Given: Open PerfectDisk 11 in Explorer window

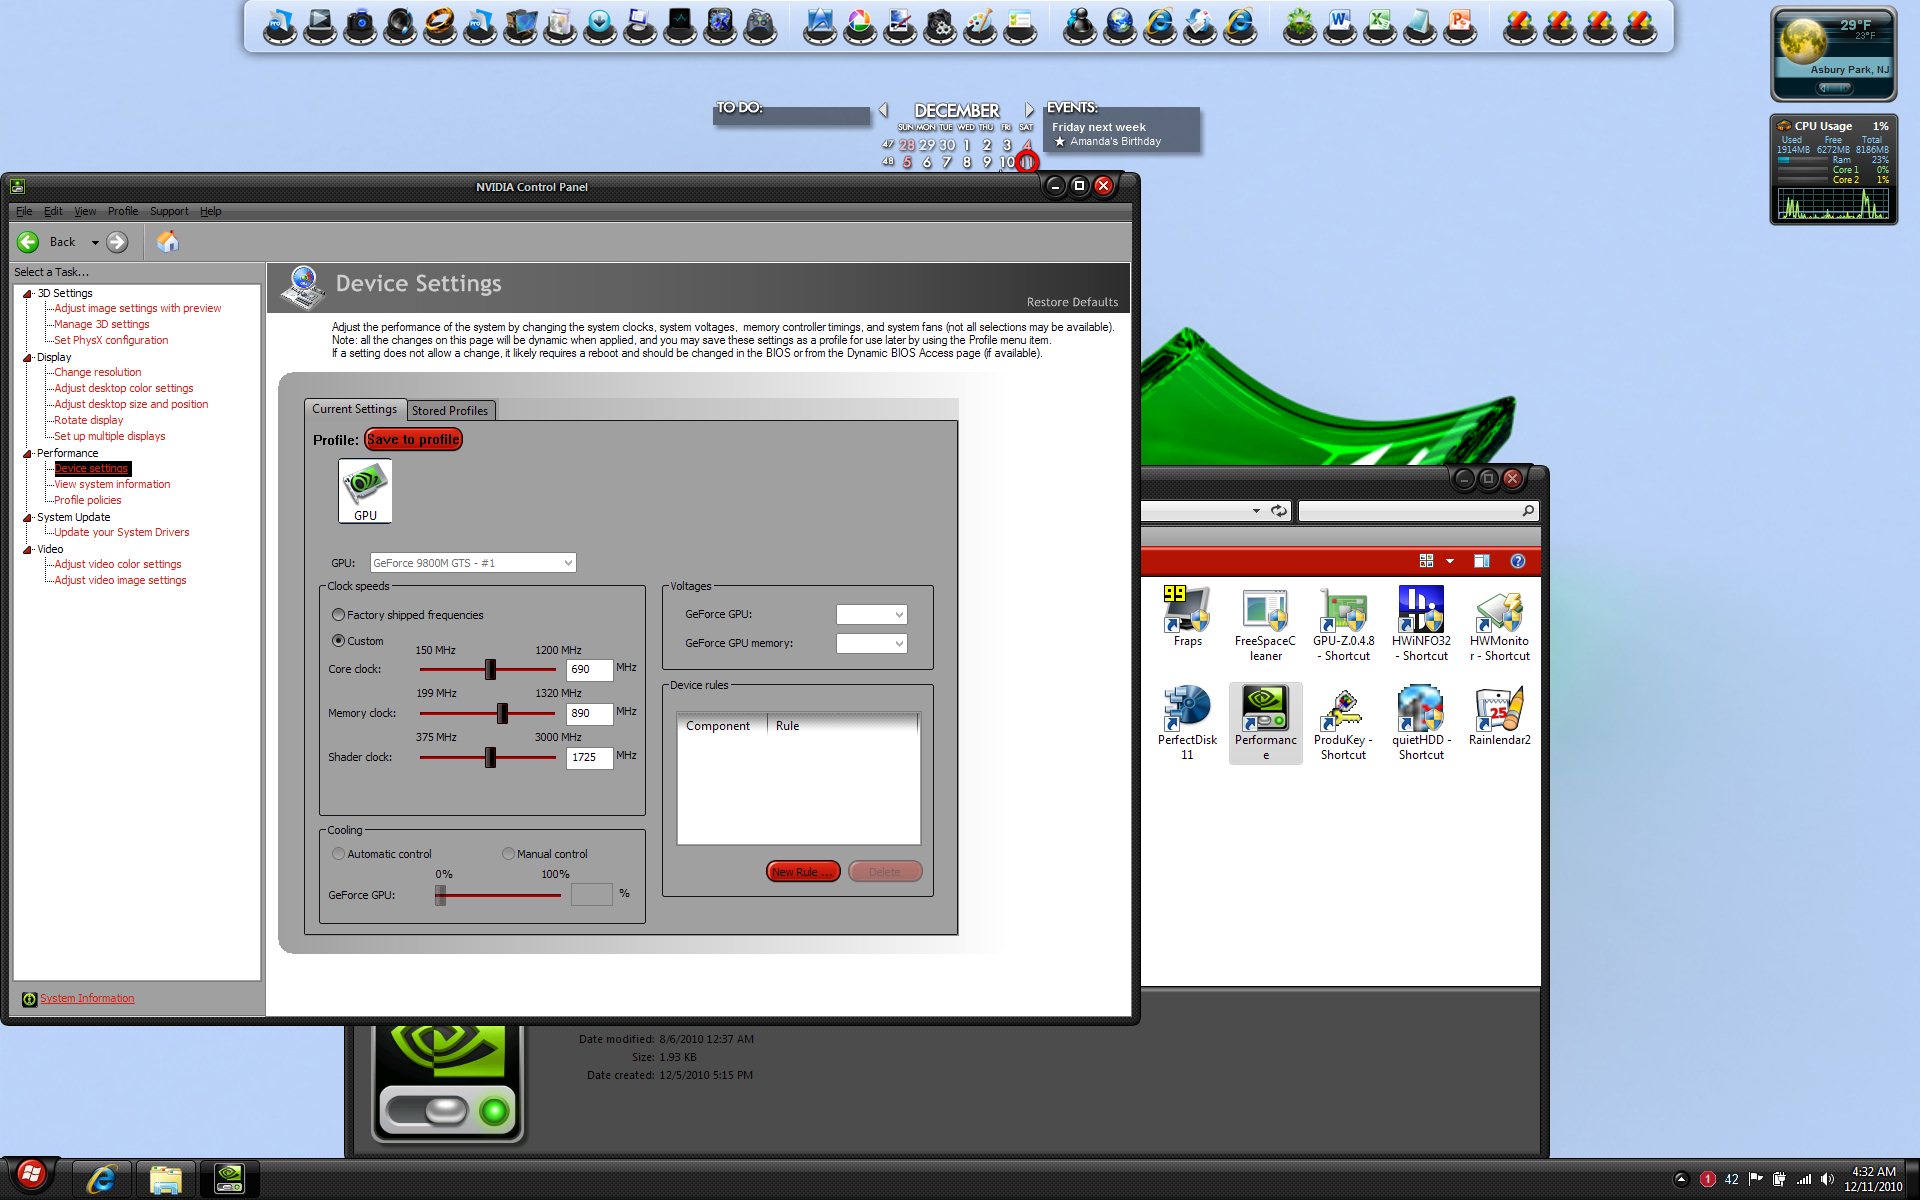Looking at the screenshot, I should [1187, 723].
